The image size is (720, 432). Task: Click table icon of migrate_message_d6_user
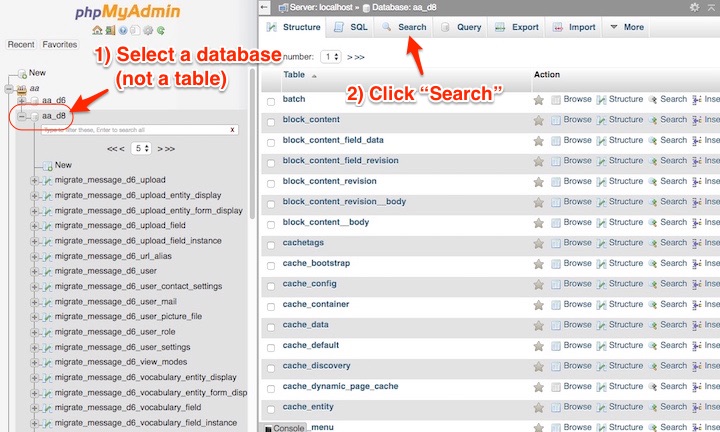47,272
